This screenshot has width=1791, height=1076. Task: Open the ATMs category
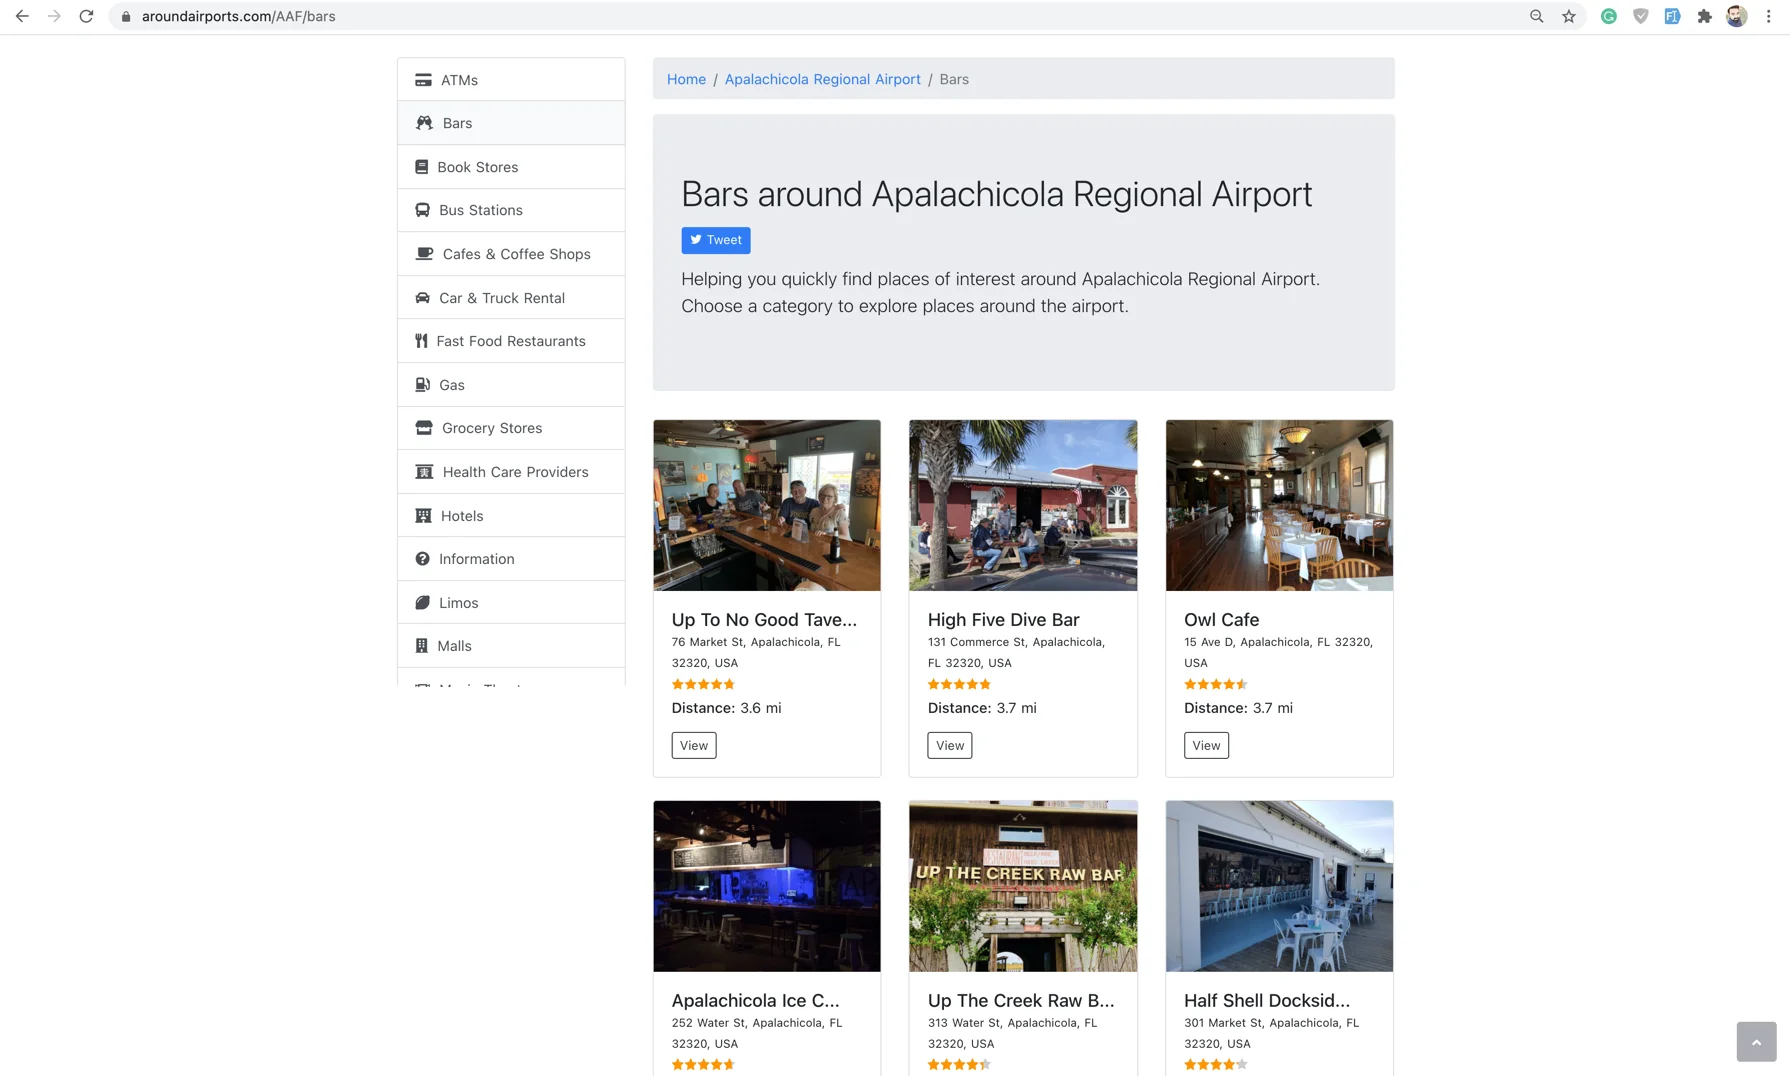pyautogui.click(x=511, y=80)
